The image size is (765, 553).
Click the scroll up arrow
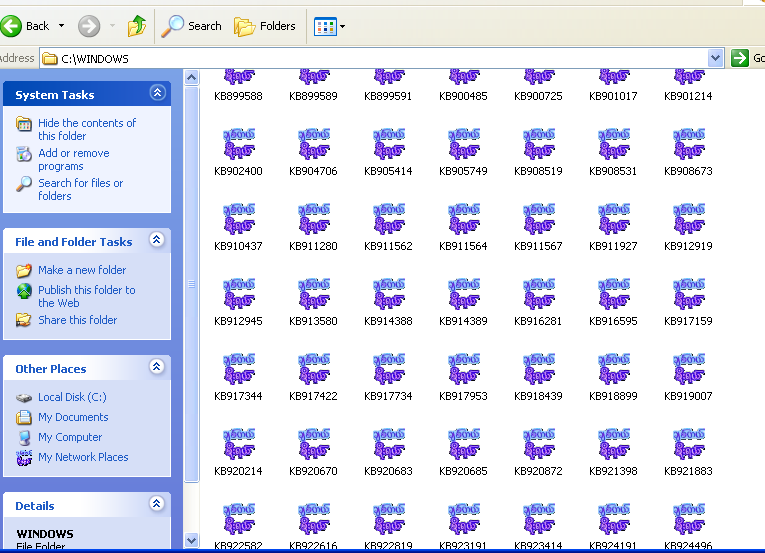point(192,77)
